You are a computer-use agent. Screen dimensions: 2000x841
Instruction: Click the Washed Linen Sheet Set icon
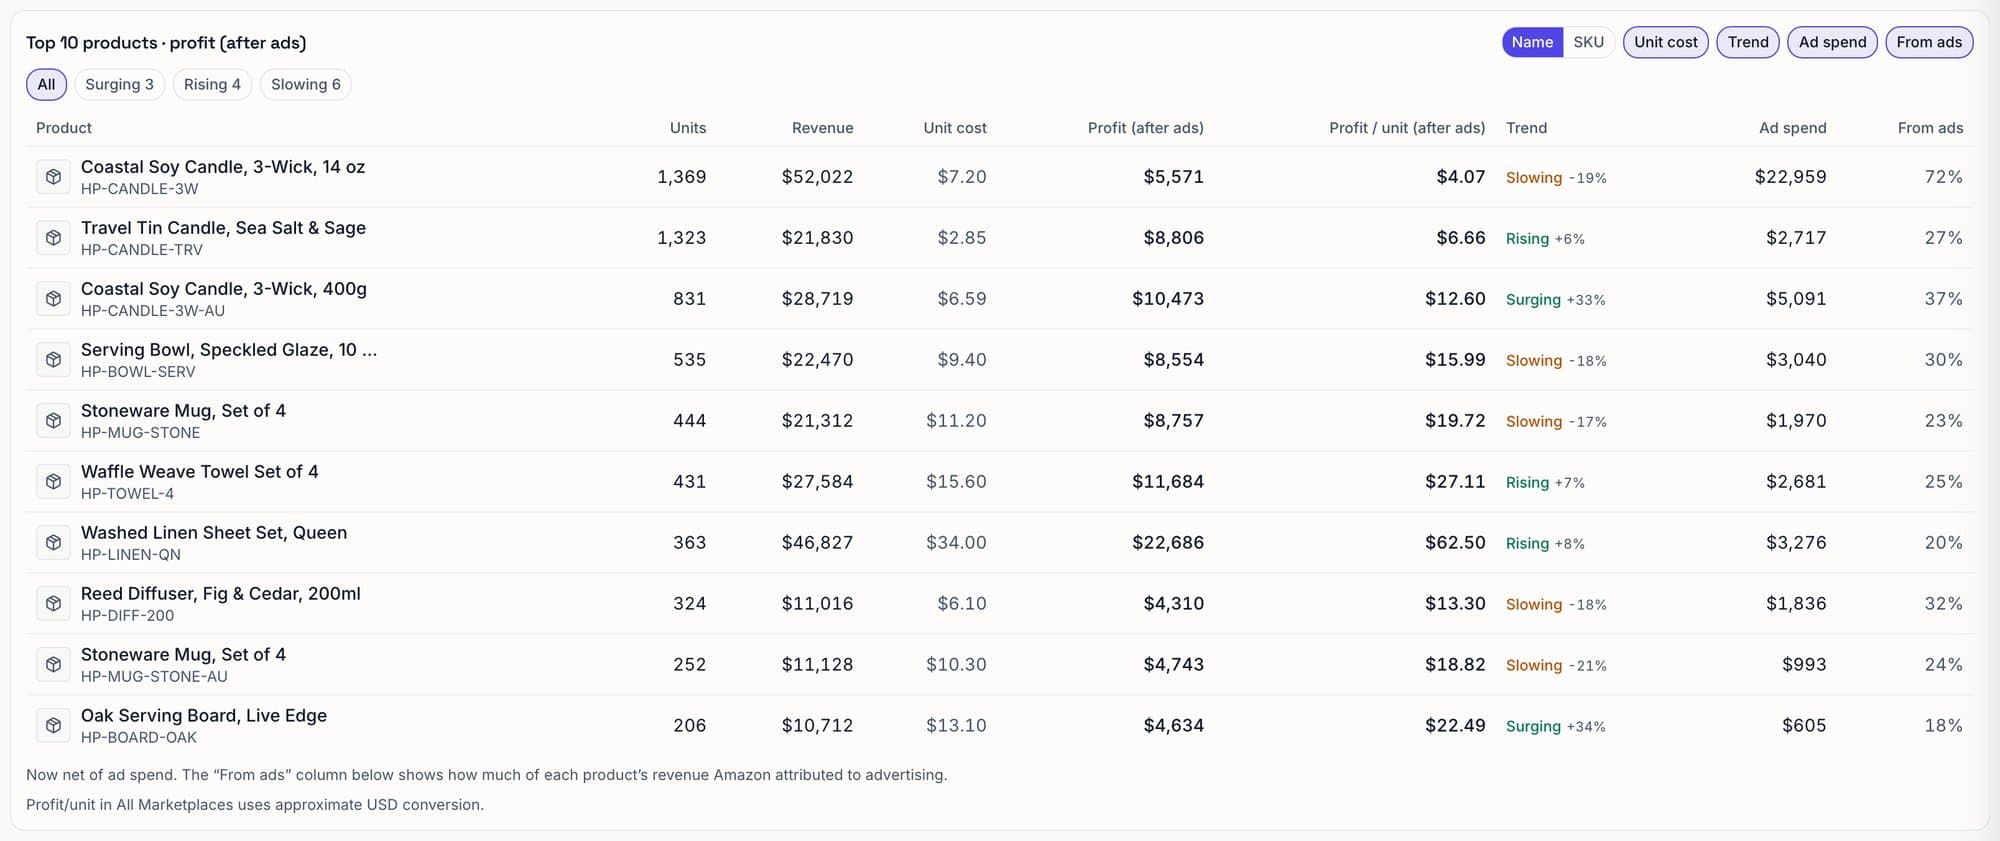point(54,543)
